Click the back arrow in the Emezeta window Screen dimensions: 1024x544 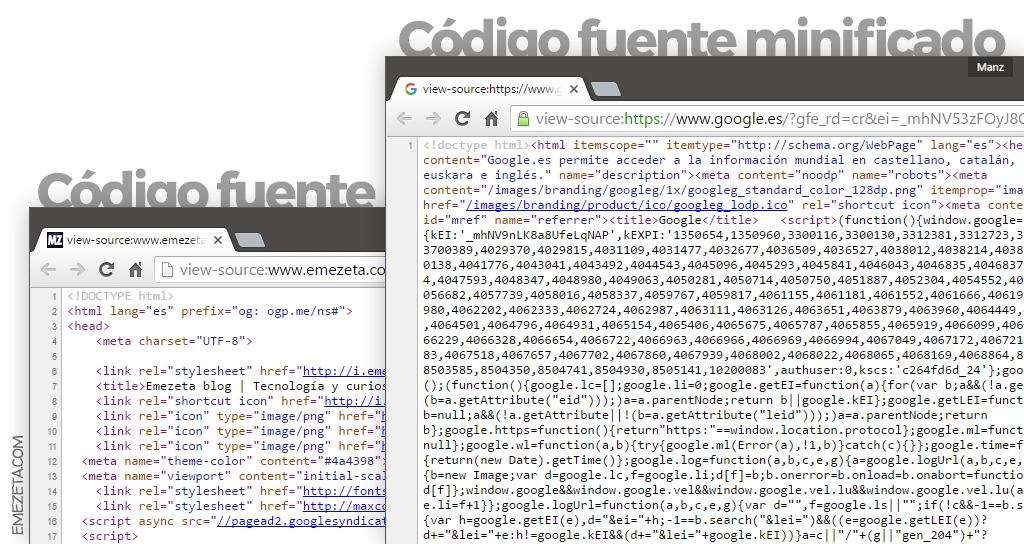[x=48, y=269]
